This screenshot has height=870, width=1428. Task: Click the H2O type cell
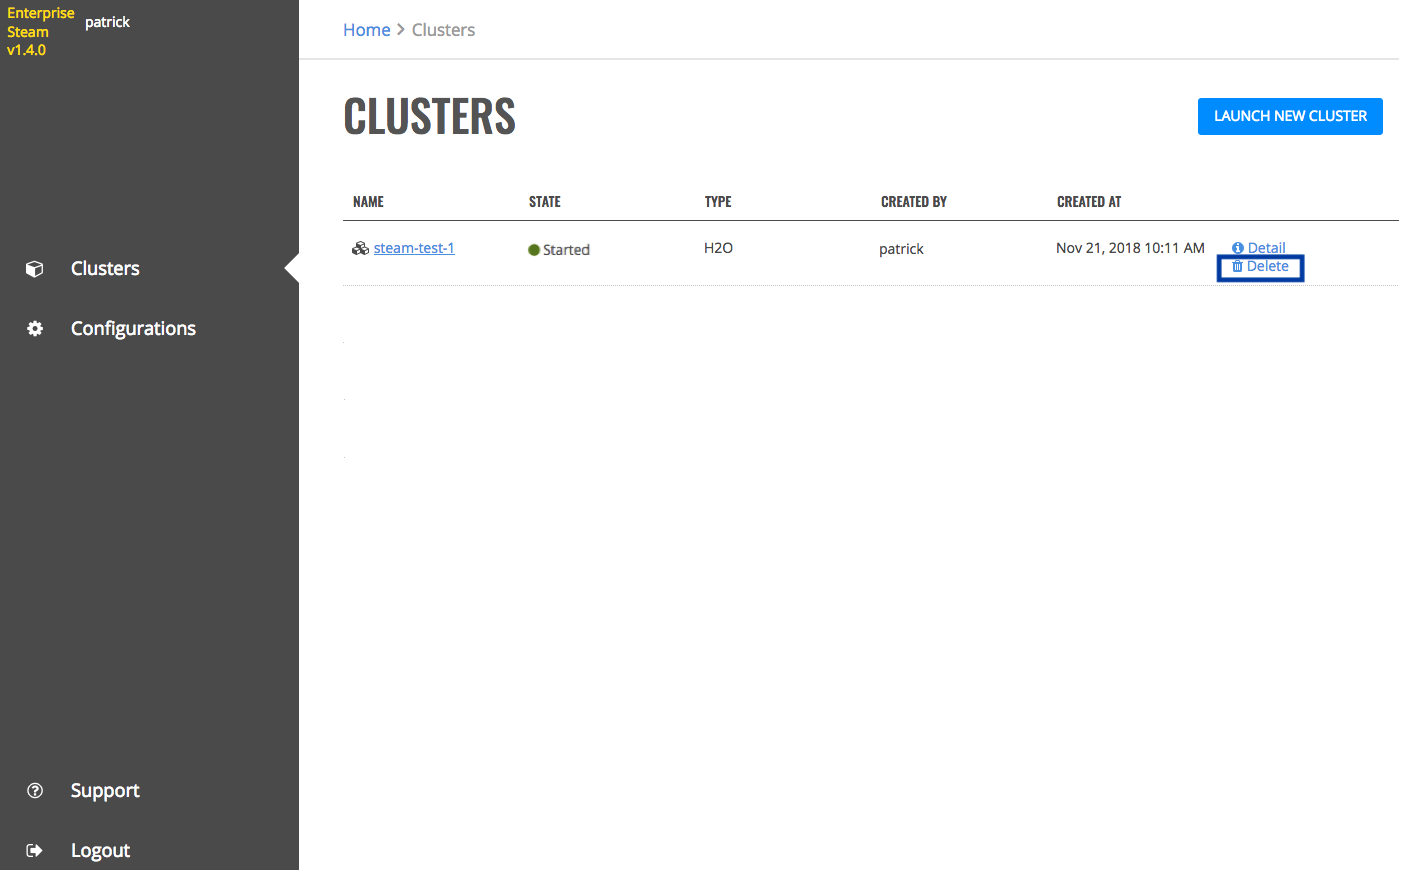pyautogui.click(x=718, y=248)
